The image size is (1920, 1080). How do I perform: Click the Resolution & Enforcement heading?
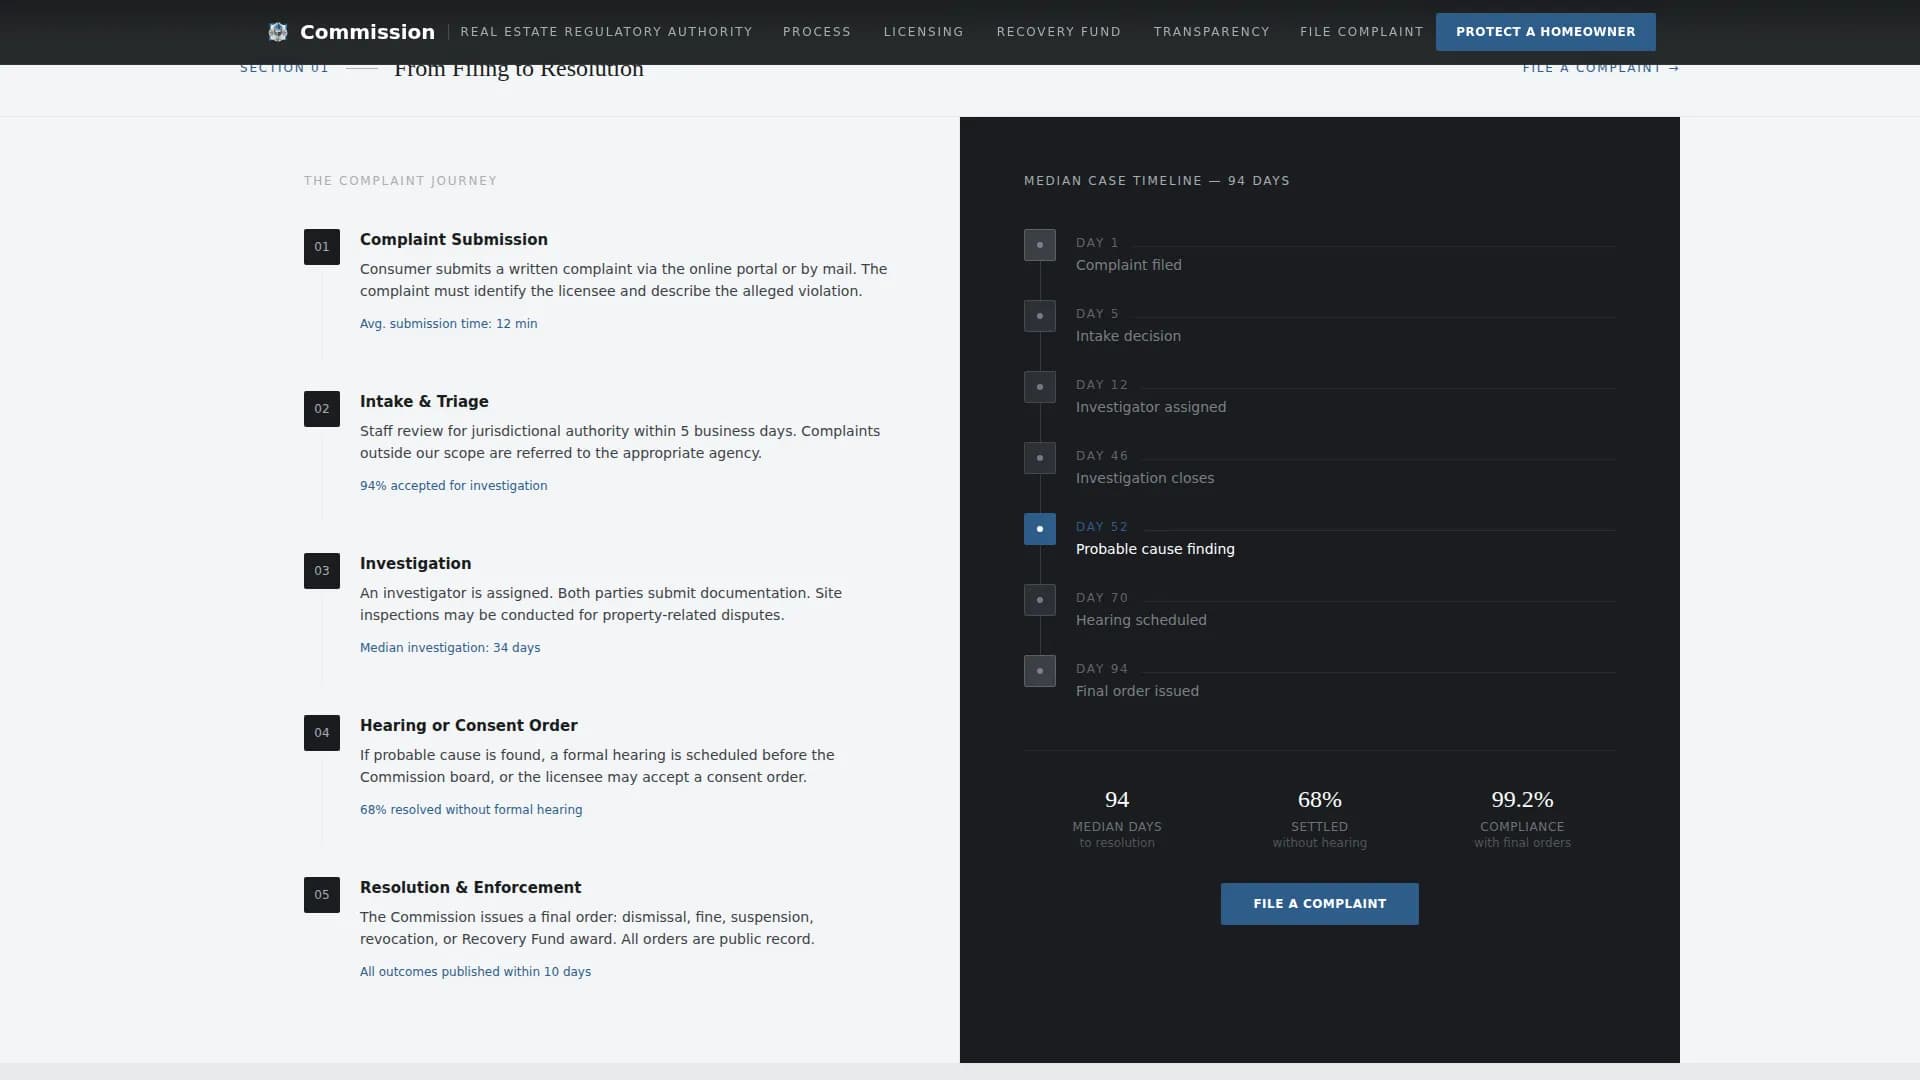tap(470, 888)
